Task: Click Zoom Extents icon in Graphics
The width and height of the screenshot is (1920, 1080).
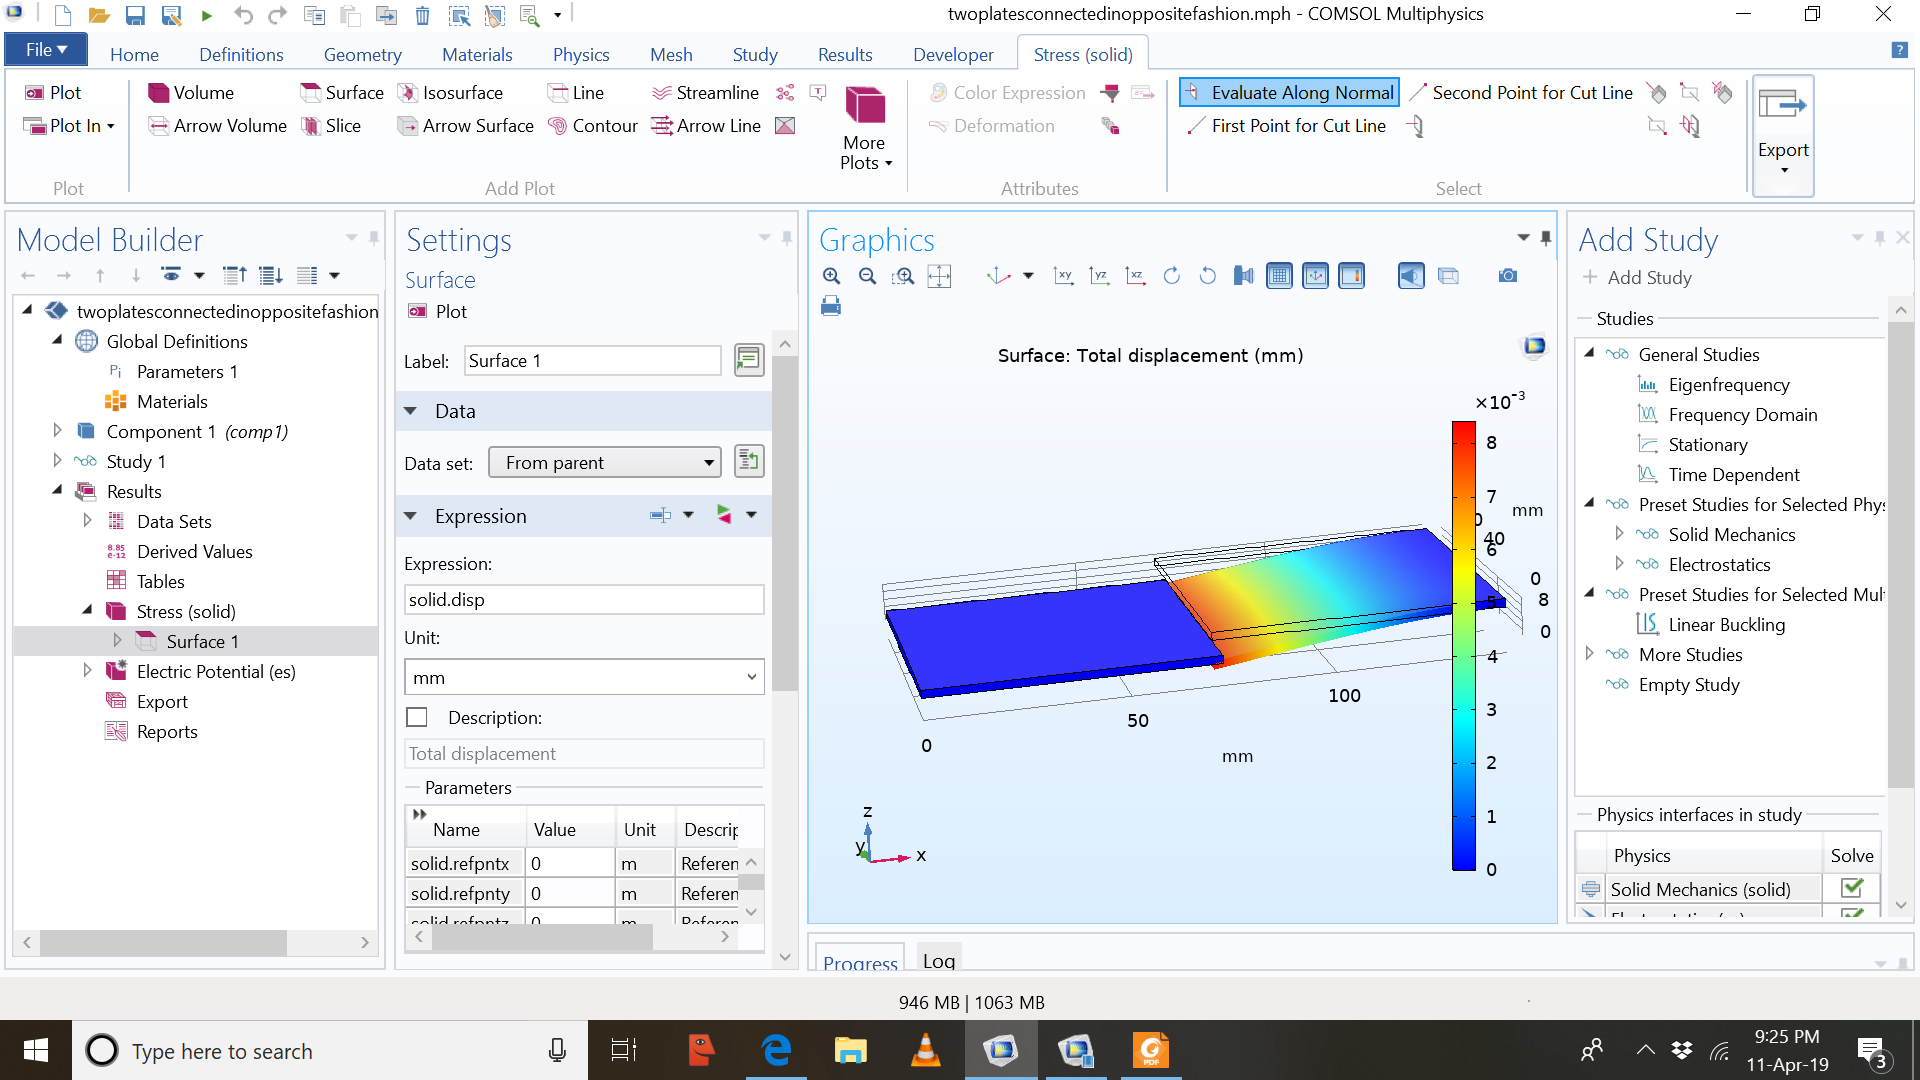Action: click(939, 276)
